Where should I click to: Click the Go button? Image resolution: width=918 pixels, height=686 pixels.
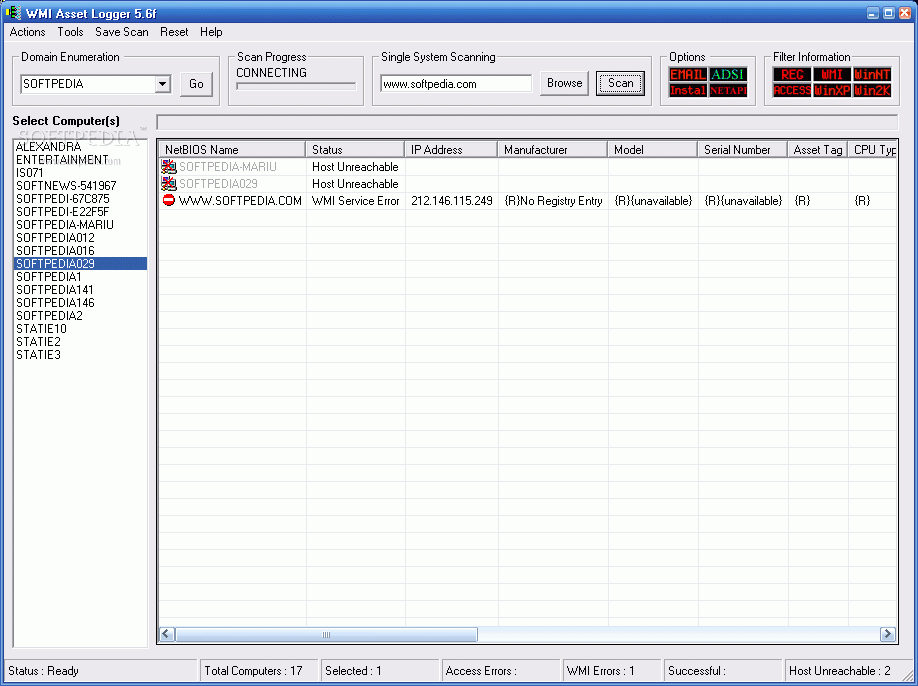click(196, 84)
